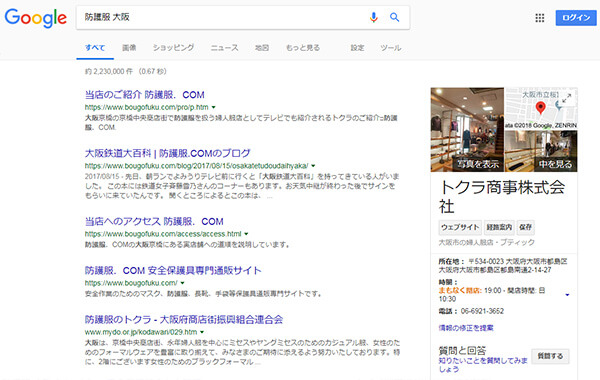Click 大阪市の婦人服店・ブティック category text

[486, 242]
